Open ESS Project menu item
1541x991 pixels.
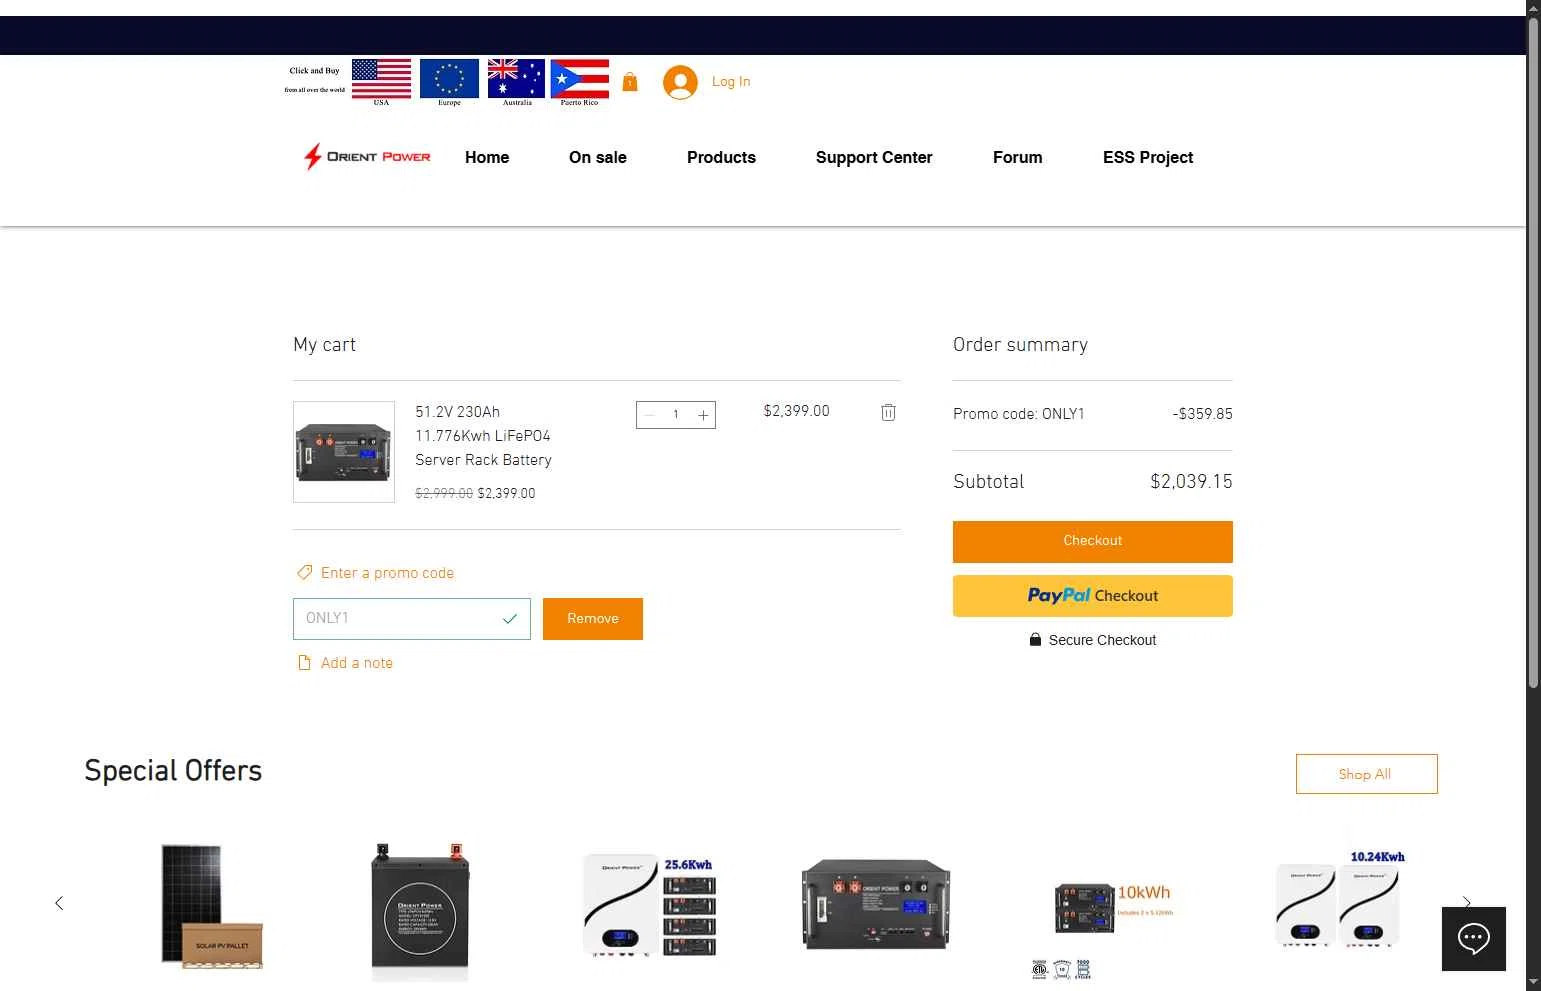click(x=1148, y=157)
